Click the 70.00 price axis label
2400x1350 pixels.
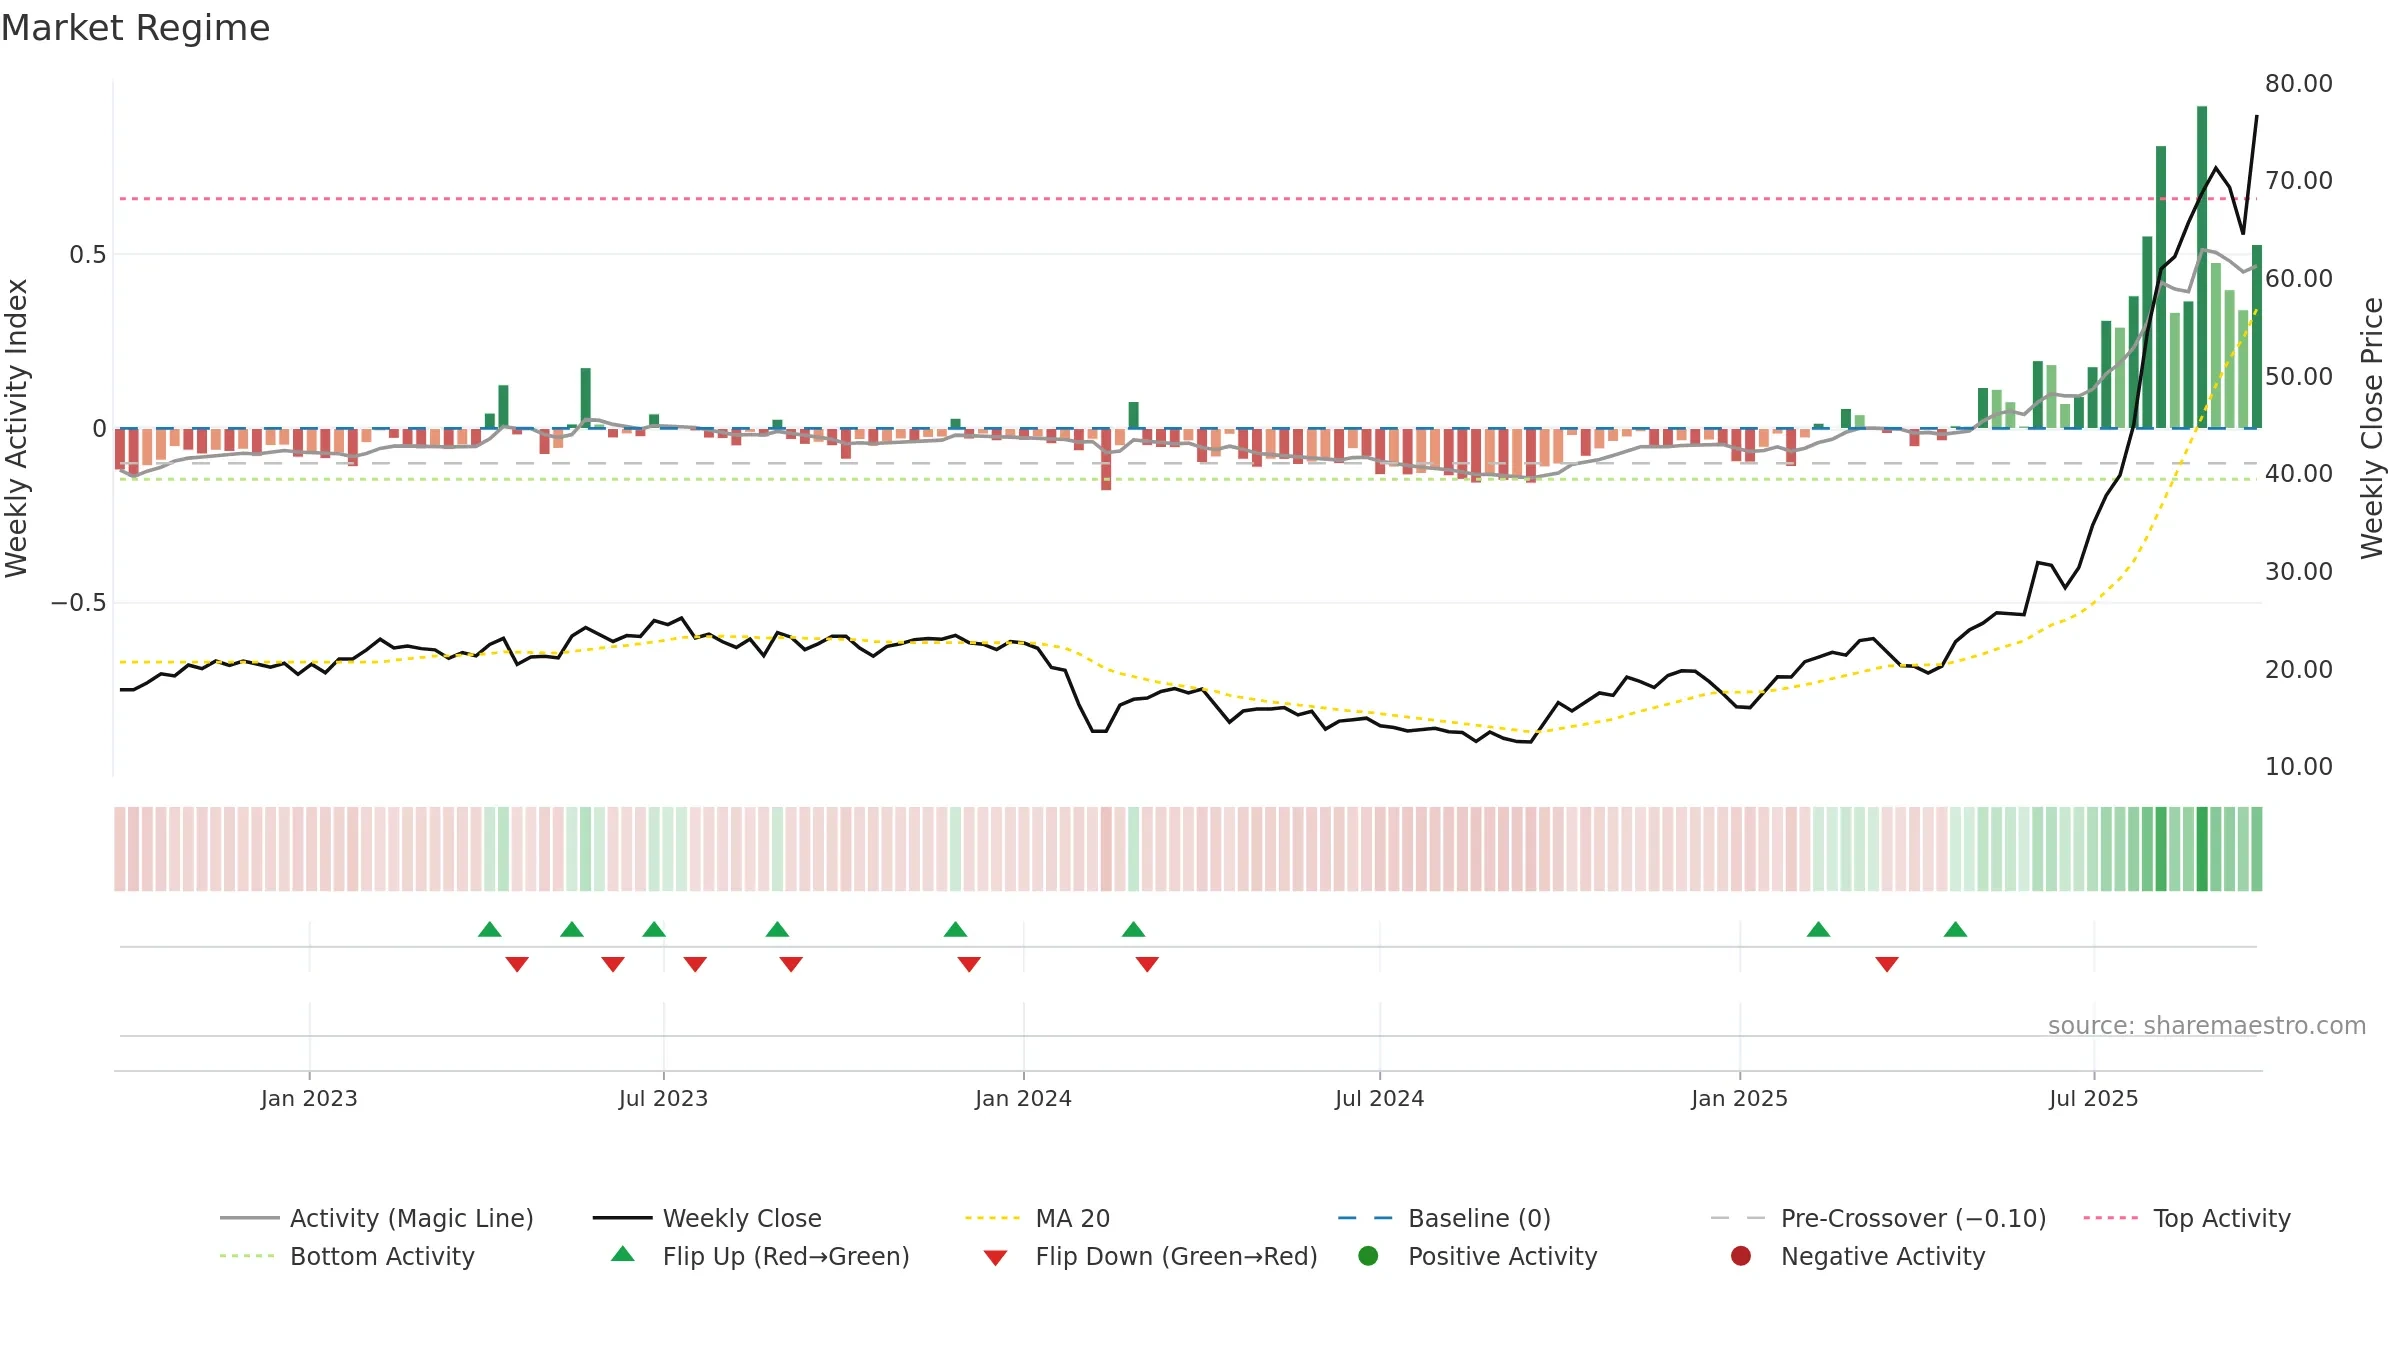[2299, 180]
